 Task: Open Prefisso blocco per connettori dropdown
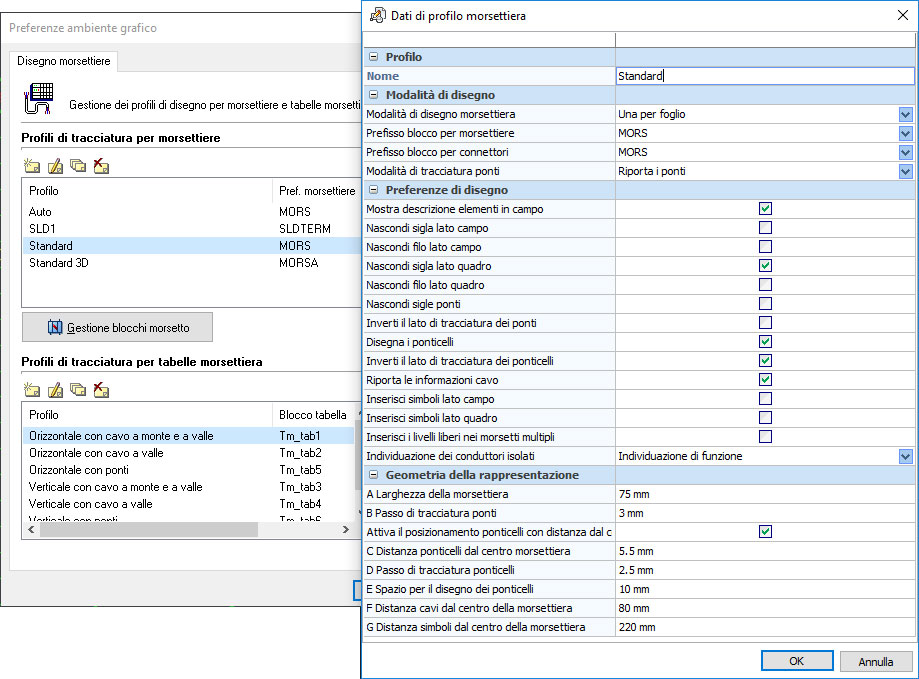tap(906, 152)
